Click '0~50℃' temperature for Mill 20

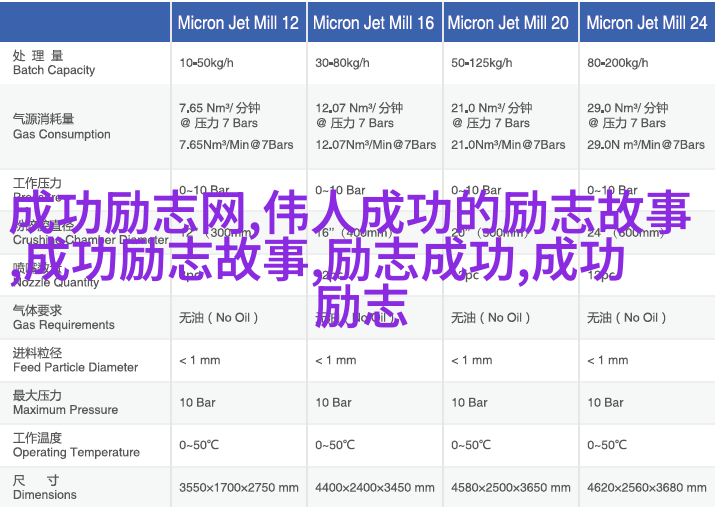(471, 445)
